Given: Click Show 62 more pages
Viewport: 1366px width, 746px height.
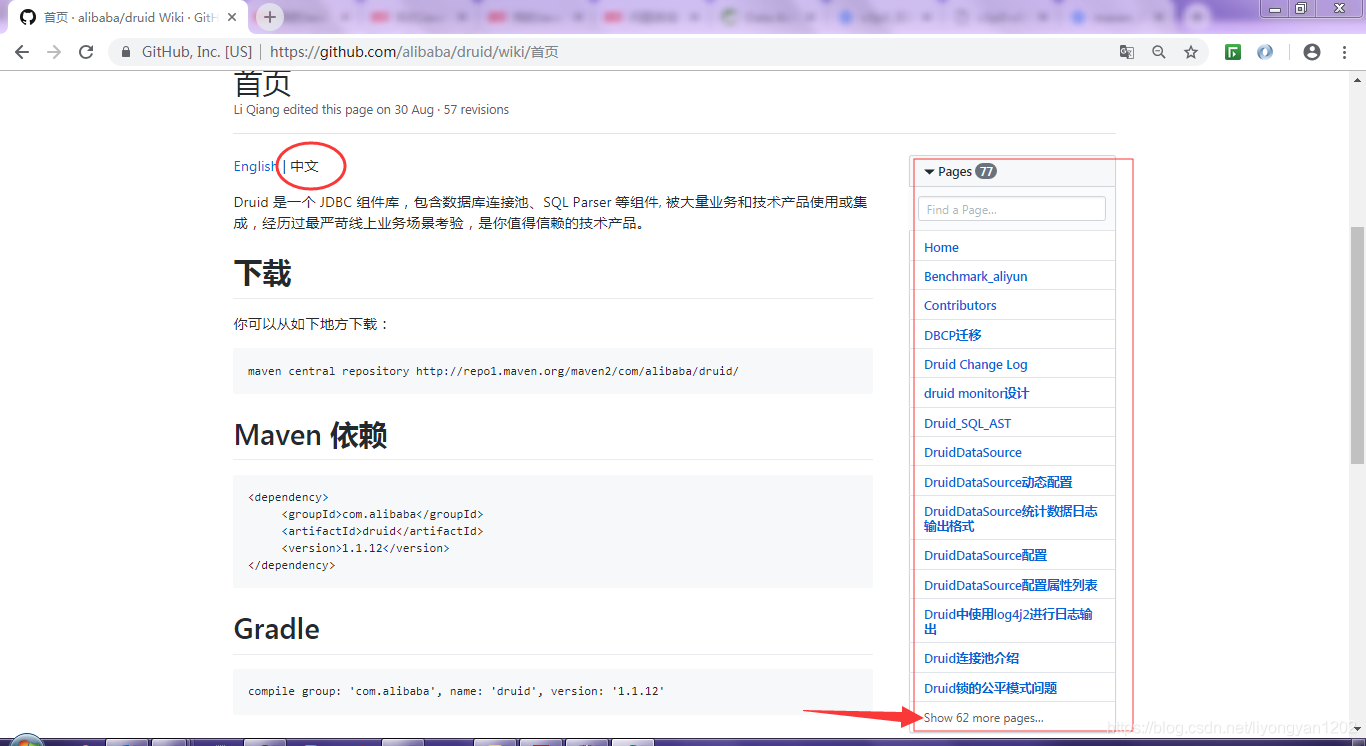Looking at the screenshot, I should coord(983,718).
